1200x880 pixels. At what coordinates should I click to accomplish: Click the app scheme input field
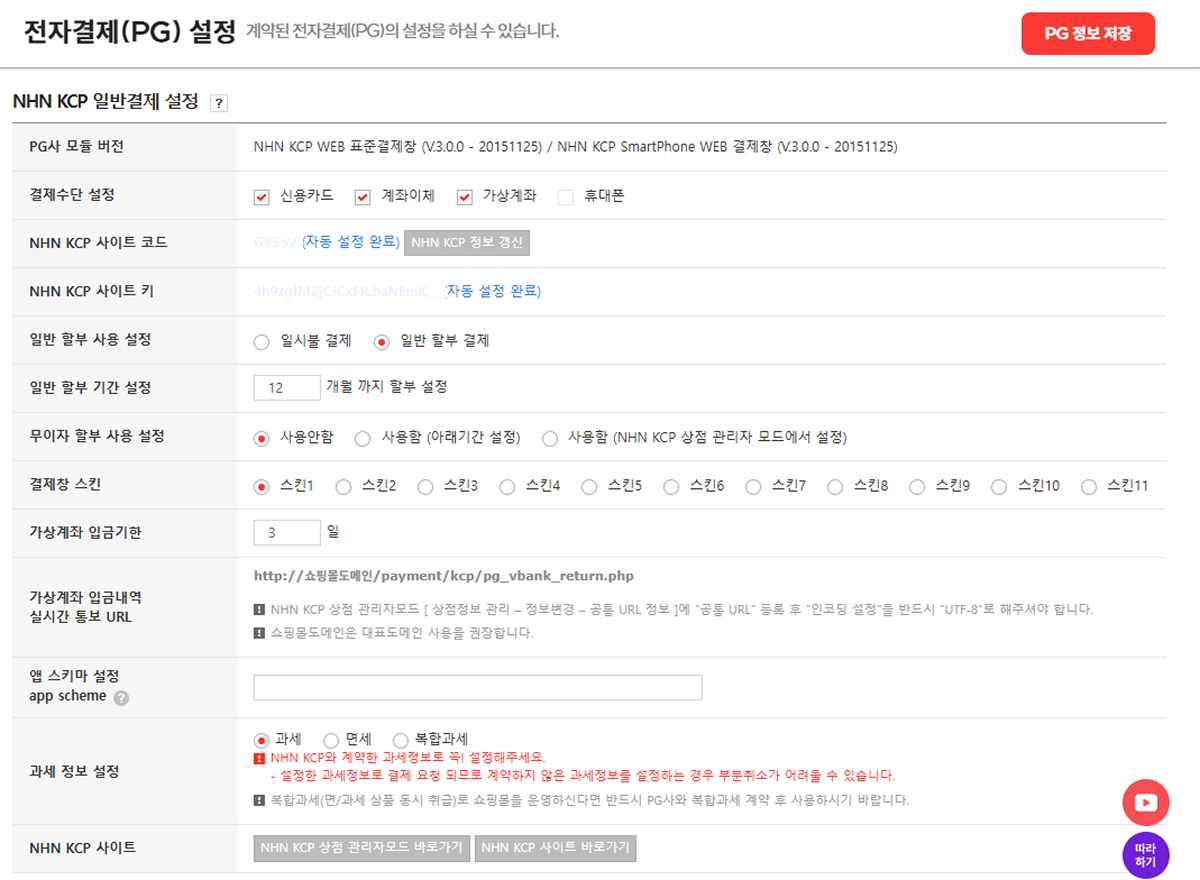coord(478,687)
